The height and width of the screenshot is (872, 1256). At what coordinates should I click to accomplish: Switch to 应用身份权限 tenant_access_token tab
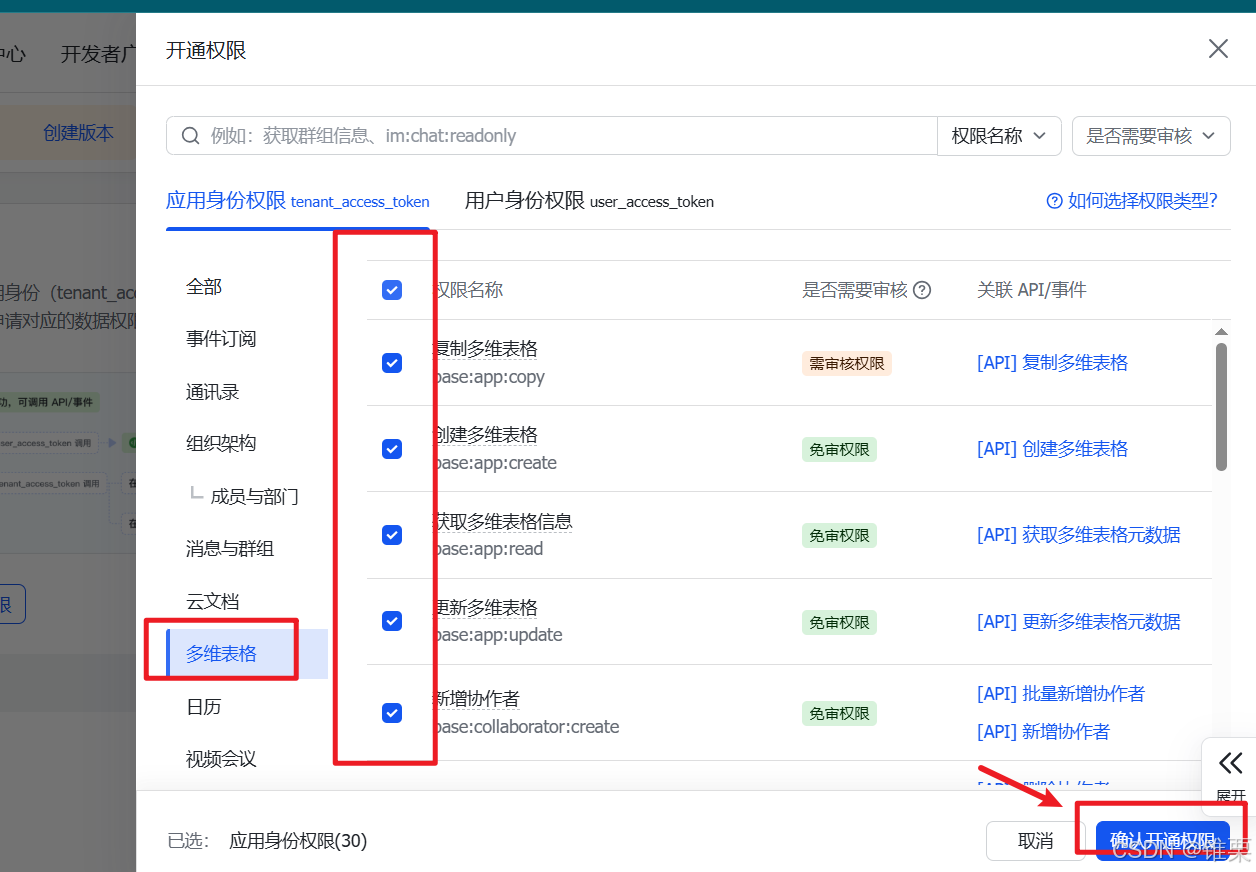coord(298,201)
